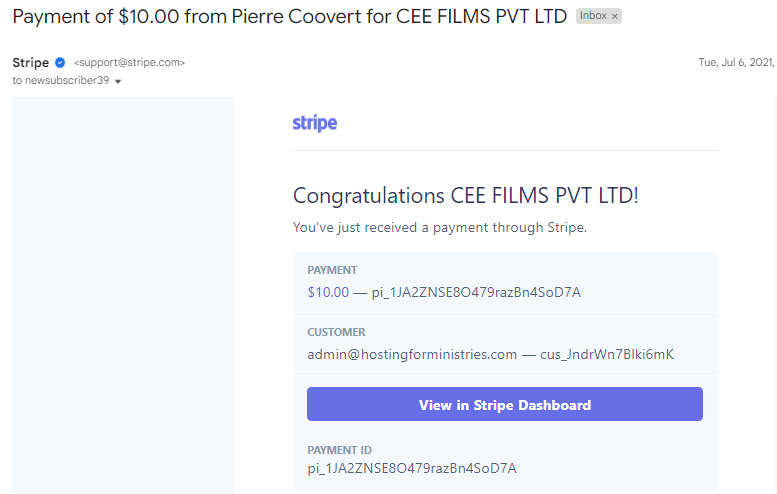Open View in Stripe Dashboard button
Image resolution: width=777 pixels, height=494 pixels.
pos(504,404)
